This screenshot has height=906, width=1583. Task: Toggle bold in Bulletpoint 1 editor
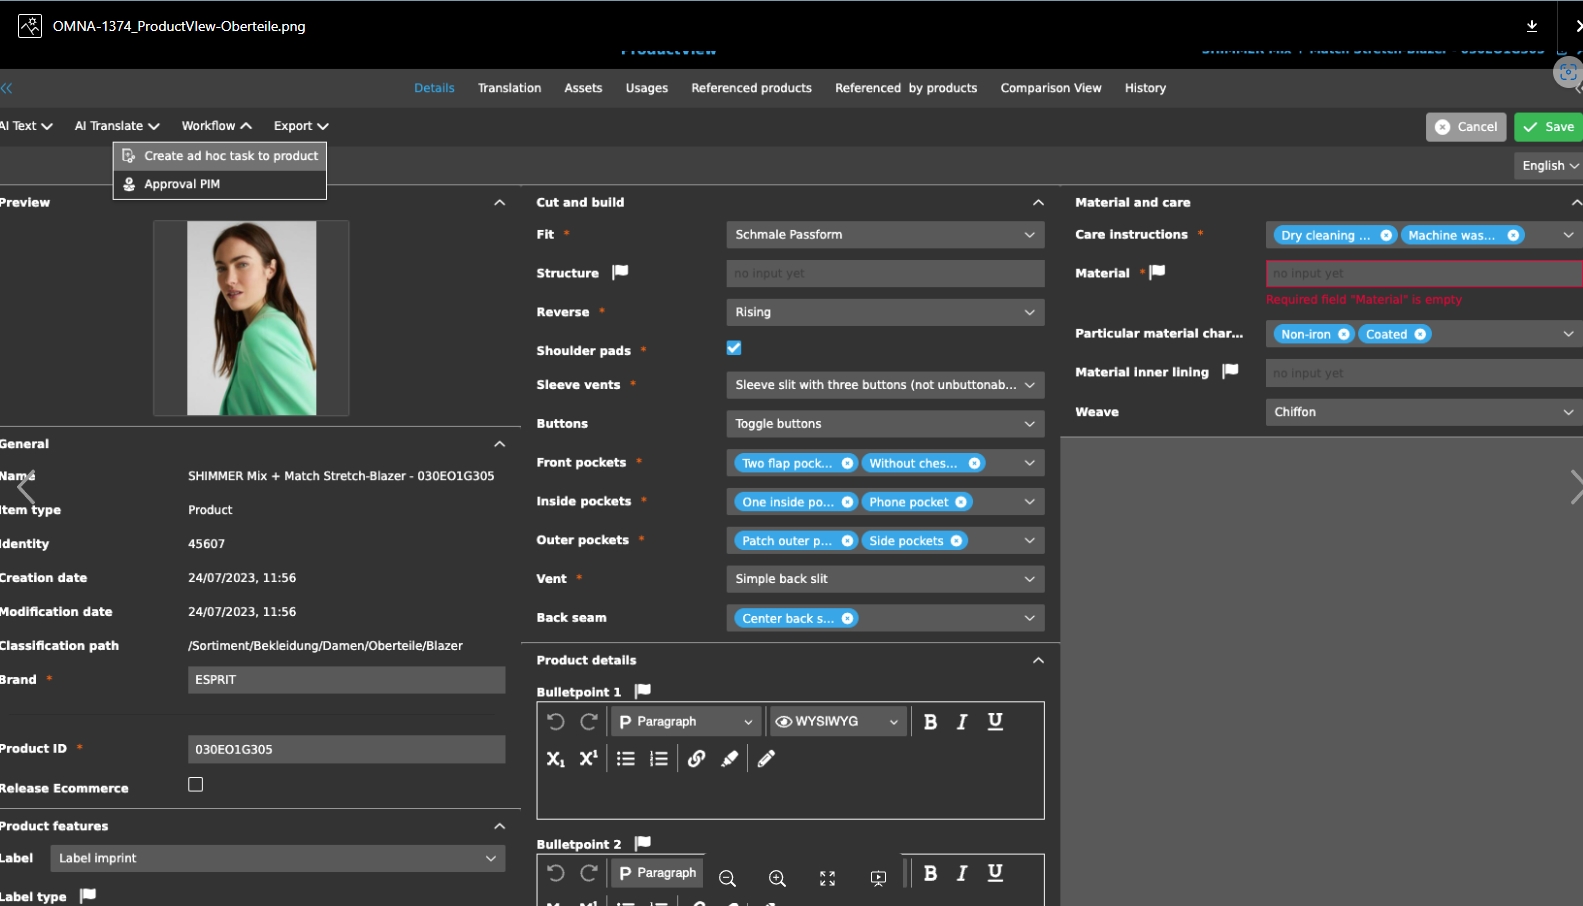(930, 722)
